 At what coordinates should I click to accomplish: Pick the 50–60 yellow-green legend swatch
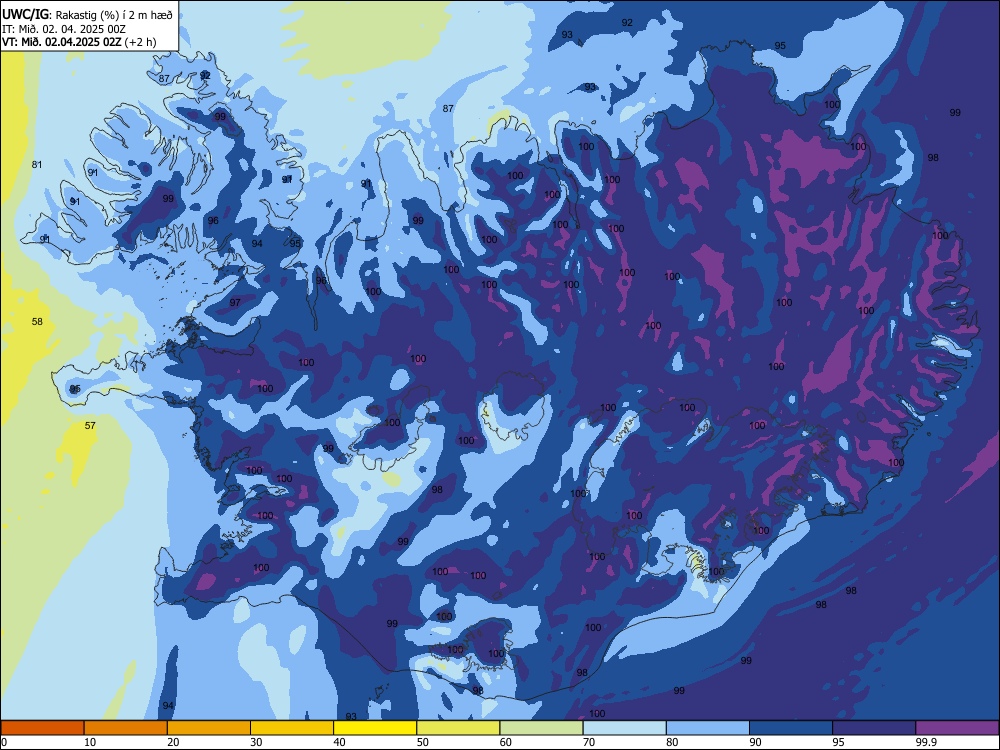click(x=459, y=728)
